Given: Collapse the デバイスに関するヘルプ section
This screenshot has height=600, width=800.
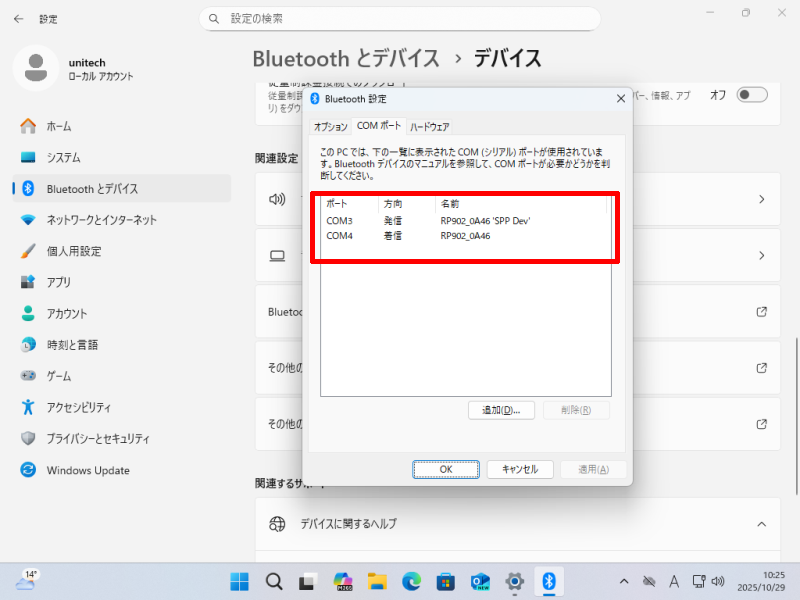Looking at the screenshot, I should pos(760,524).
